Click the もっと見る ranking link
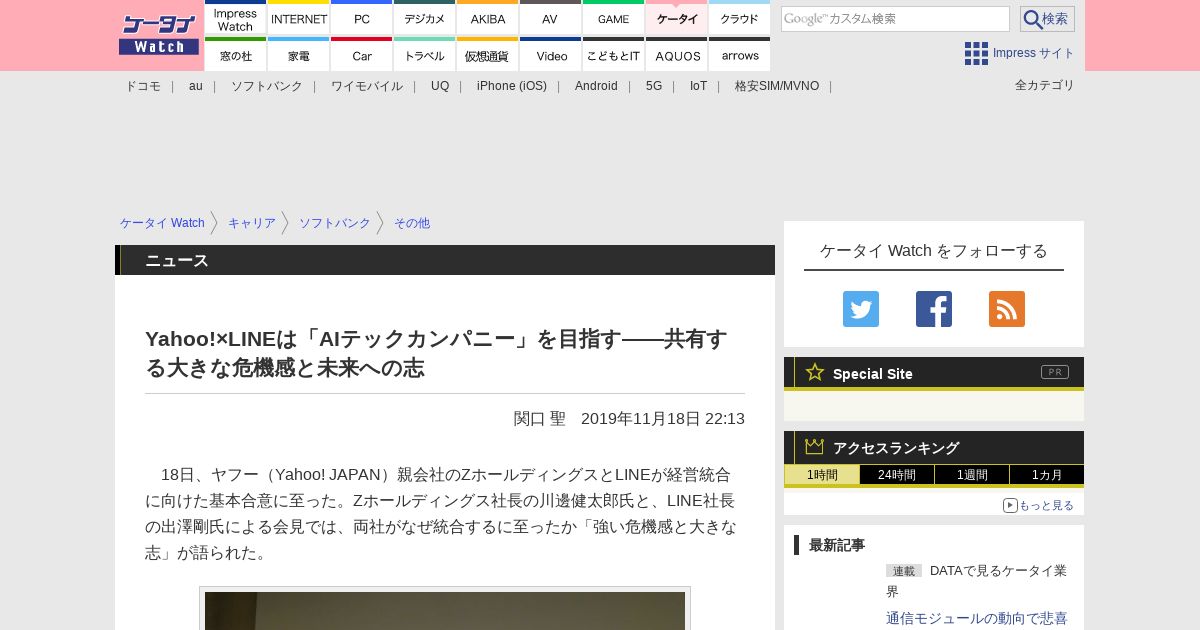Image resolution: width=1200 pixels, height=630 pixels. (x=1039, y=505)
